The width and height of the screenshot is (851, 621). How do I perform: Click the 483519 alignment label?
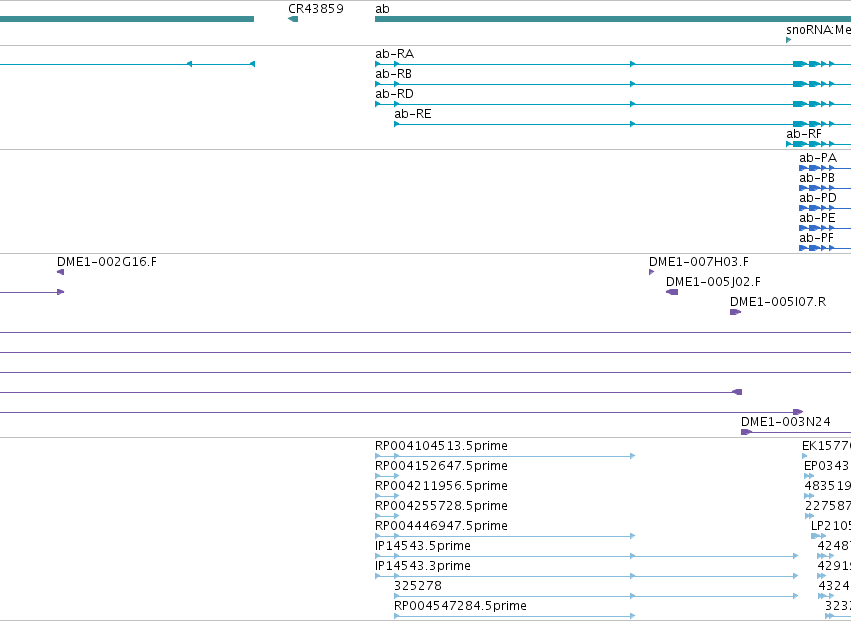(828, 486)
